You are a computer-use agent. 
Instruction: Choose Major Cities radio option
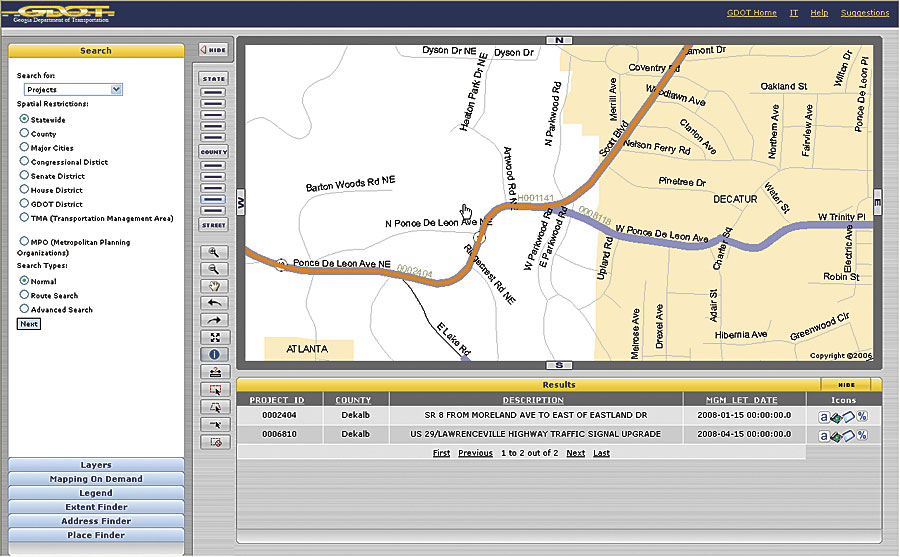tap(24, 147)
